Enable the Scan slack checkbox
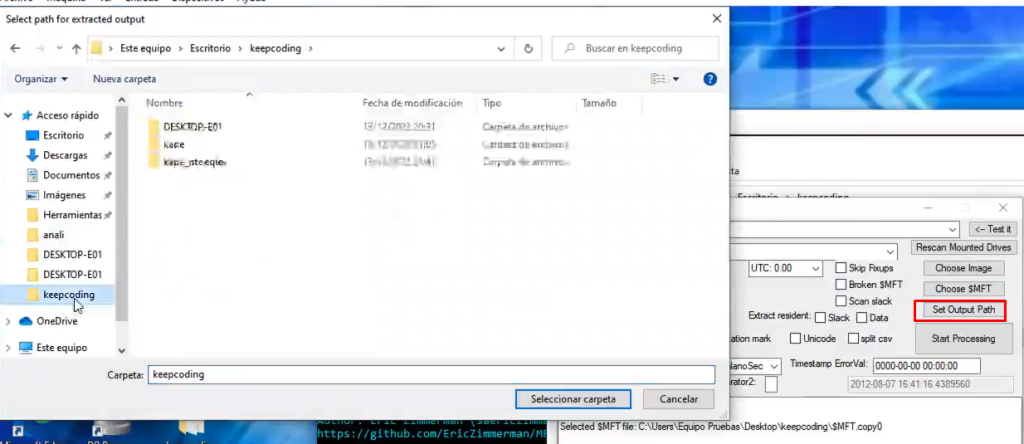Screen dimensions: 1024x444 coord(841,301)
